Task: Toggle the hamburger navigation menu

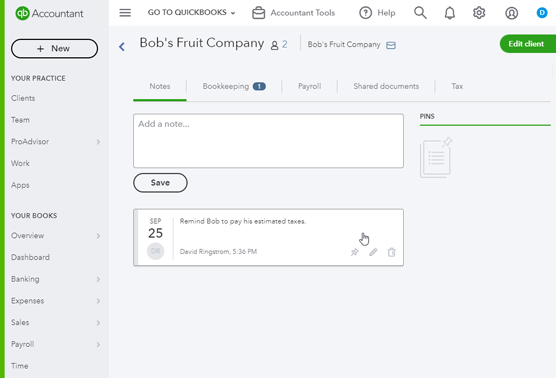Action: (125, 13)
